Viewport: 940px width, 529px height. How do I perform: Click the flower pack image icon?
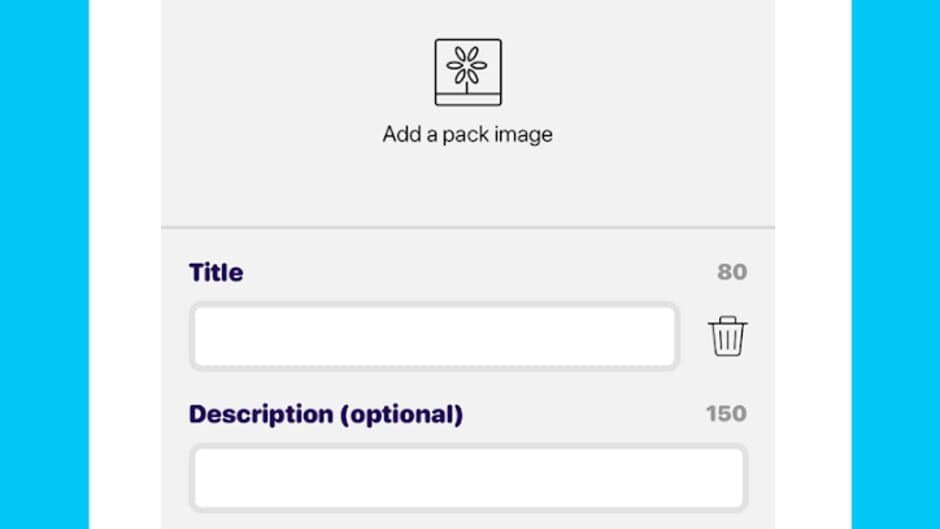(x=467, y=72)
